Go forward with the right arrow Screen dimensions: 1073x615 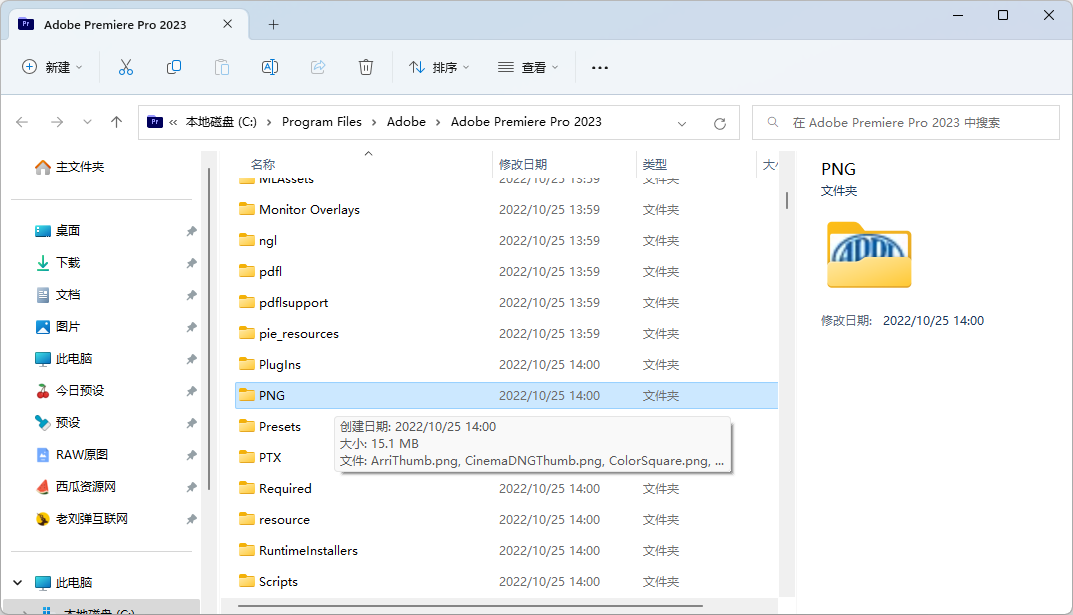[57, 122]
